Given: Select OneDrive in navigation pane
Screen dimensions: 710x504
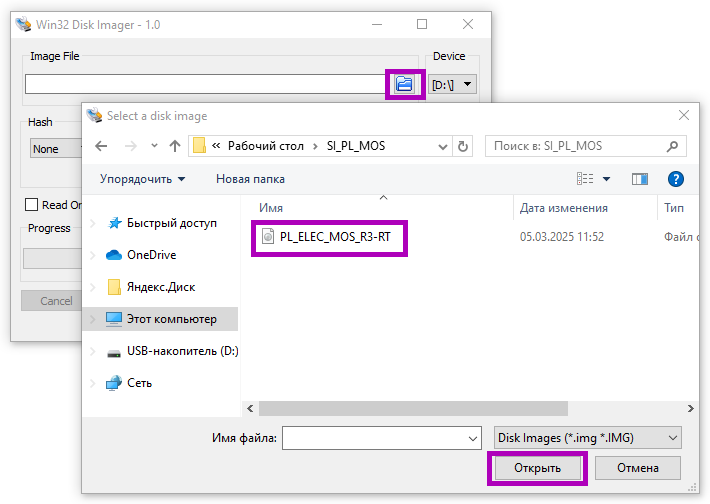Looking at the screenshot, I should pos(151,255).
